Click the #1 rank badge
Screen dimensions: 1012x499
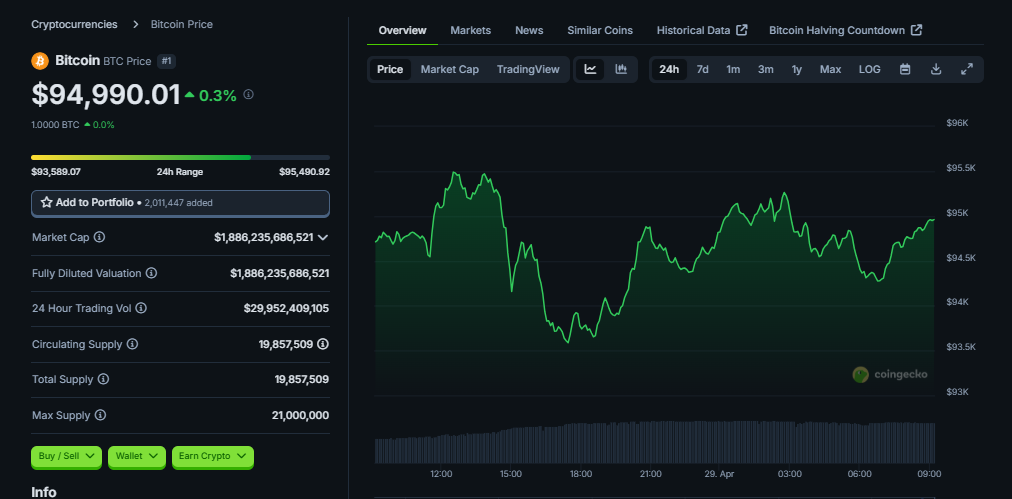pyautogui.click(x=167, y=61)
